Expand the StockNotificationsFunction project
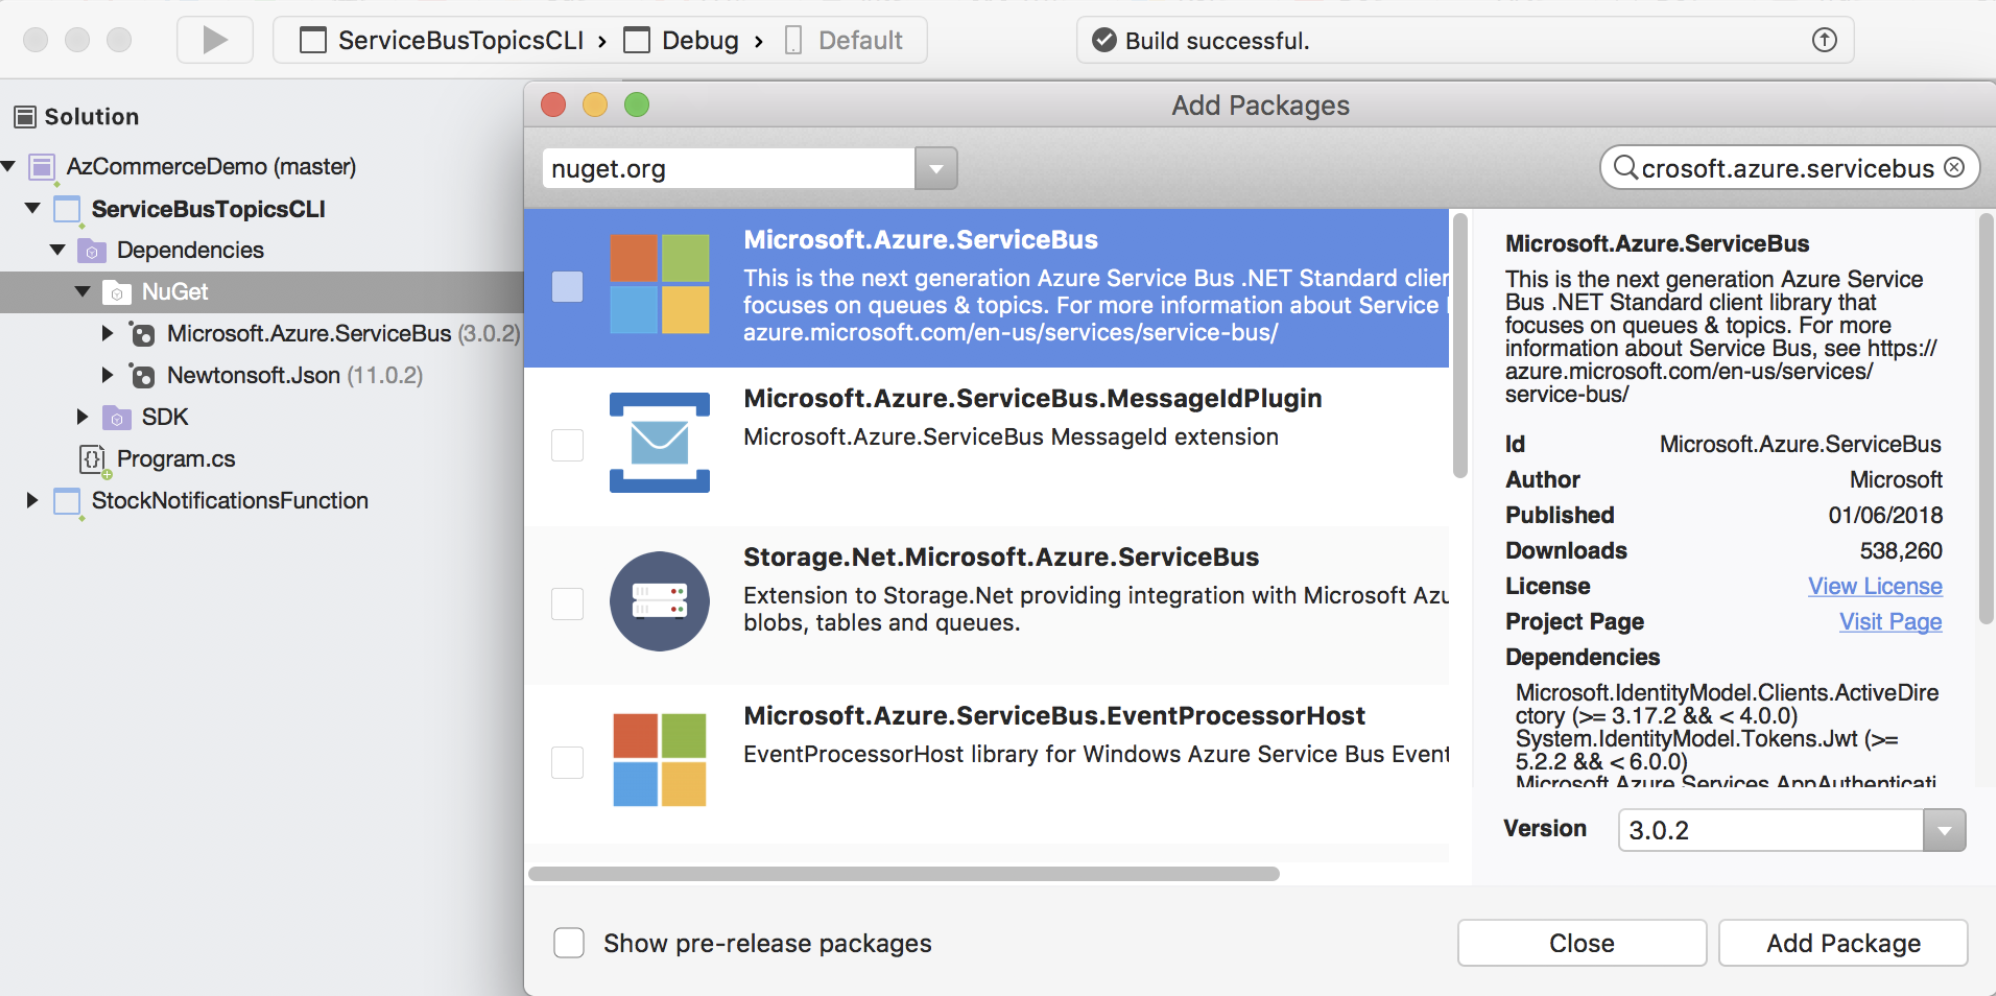 [32, 500]
